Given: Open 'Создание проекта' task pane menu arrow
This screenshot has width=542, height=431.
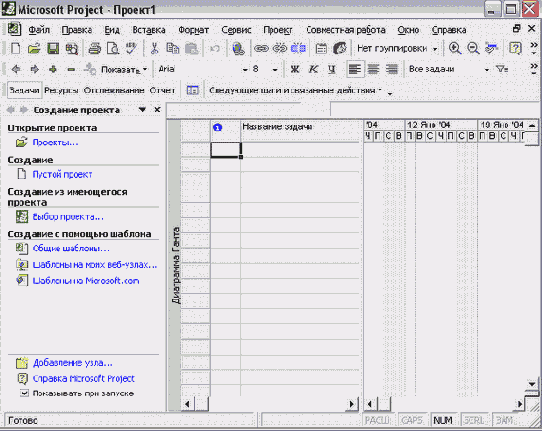Looking at the screenshot, I should pos(142,110).
